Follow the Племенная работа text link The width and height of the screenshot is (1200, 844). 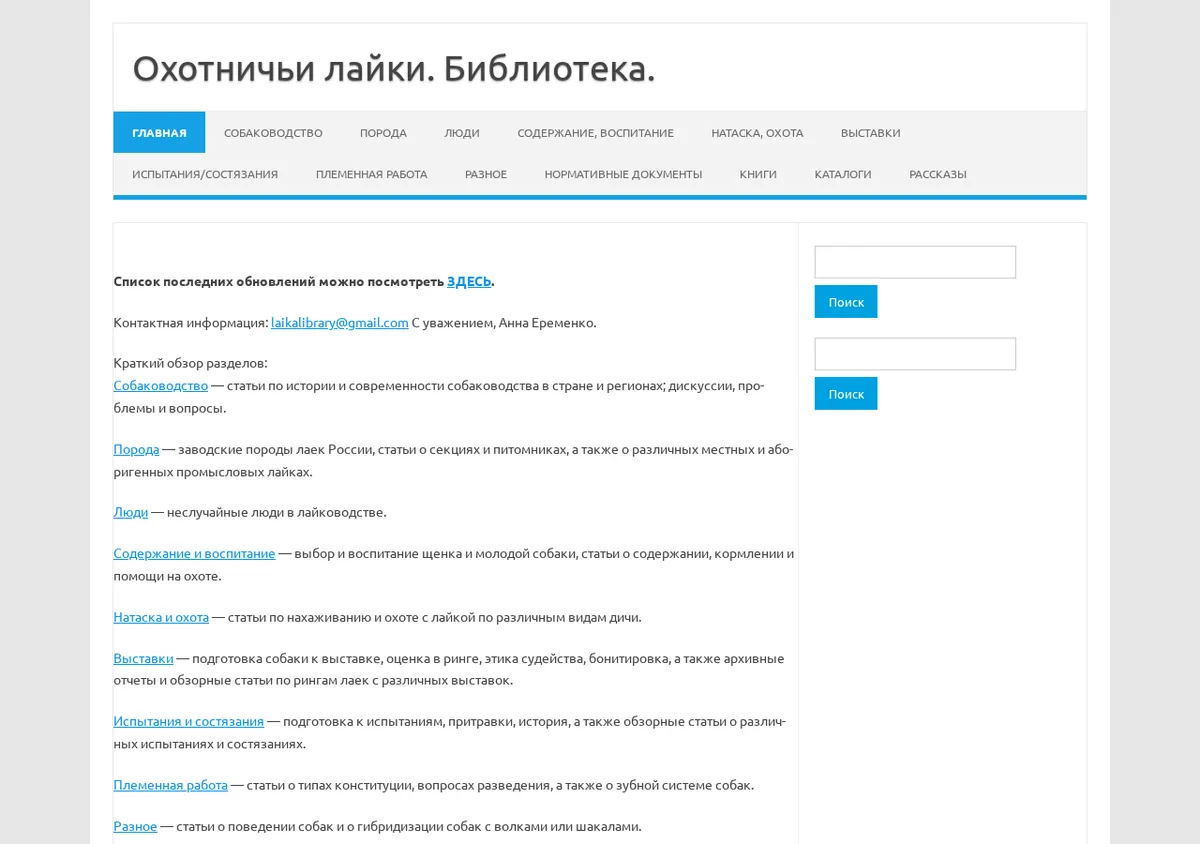171,785
